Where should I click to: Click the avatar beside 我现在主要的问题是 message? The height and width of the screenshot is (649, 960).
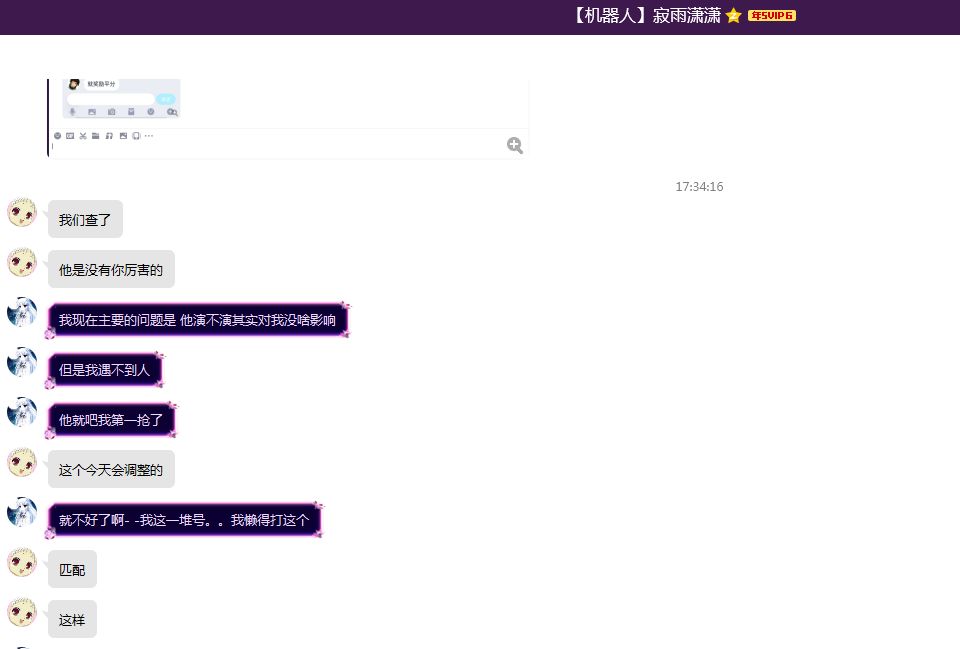[21, 312]
